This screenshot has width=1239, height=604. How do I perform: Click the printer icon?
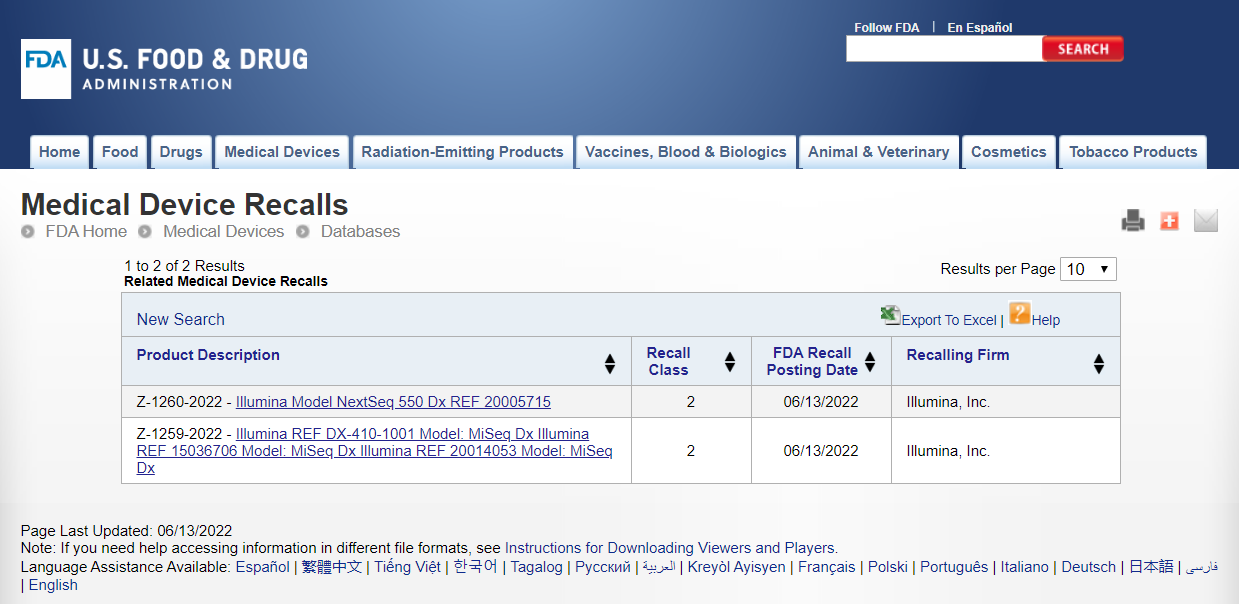point(1132,221)
